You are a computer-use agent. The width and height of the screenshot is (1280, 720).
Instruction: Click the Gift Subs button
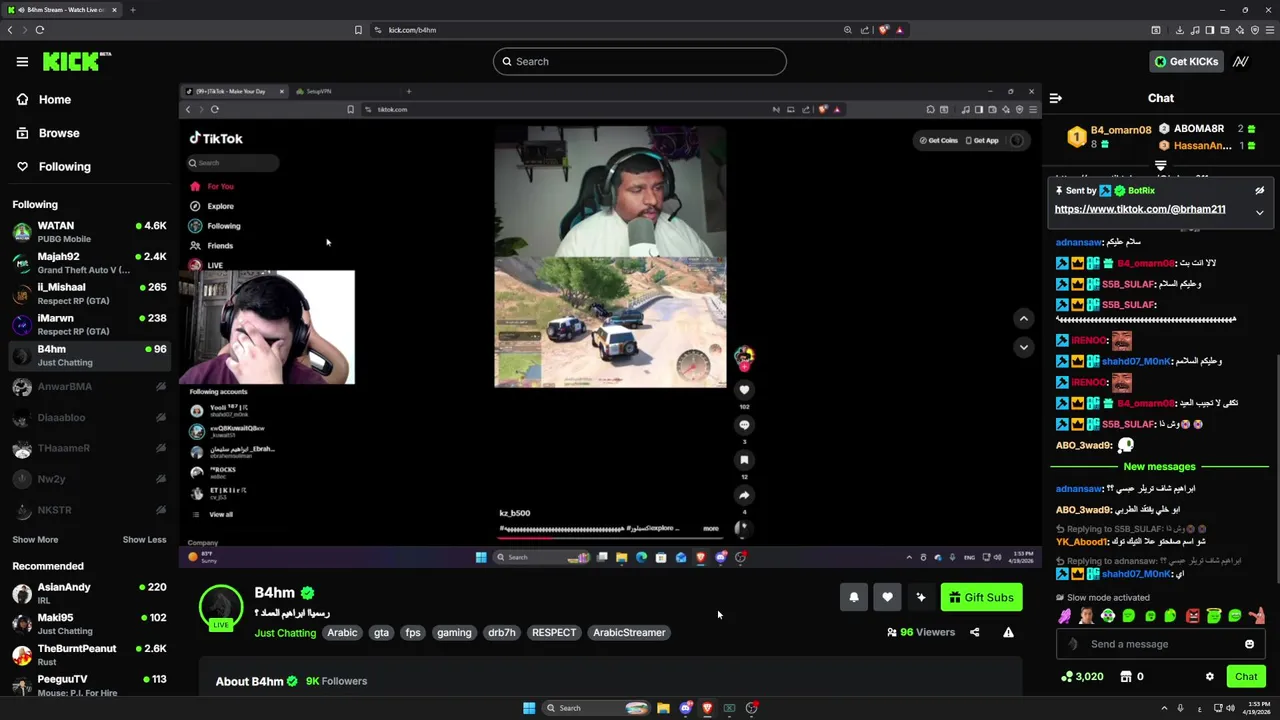tap(981, 597)
